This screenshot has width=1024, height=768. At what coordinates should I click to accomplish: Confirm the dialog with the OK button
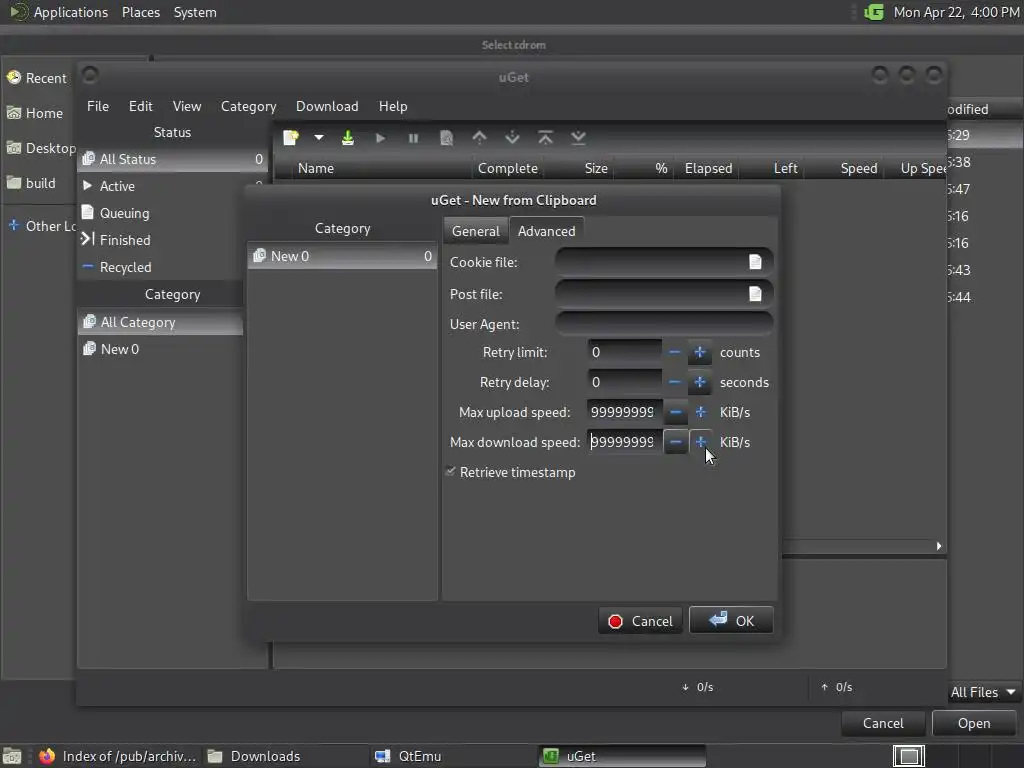click(731, 620)
